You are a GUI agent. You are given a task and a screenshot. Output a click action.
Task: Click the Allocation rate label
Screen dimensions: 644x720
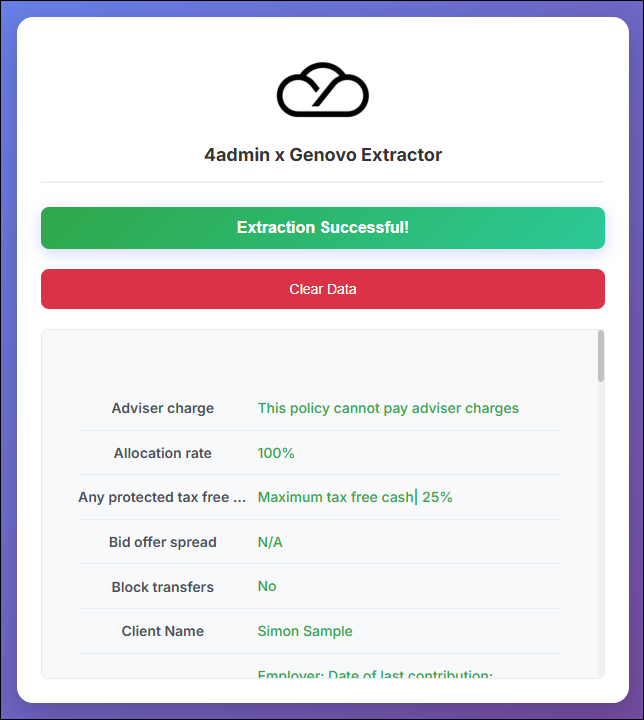pyautogui.click(x=163, y=453)
